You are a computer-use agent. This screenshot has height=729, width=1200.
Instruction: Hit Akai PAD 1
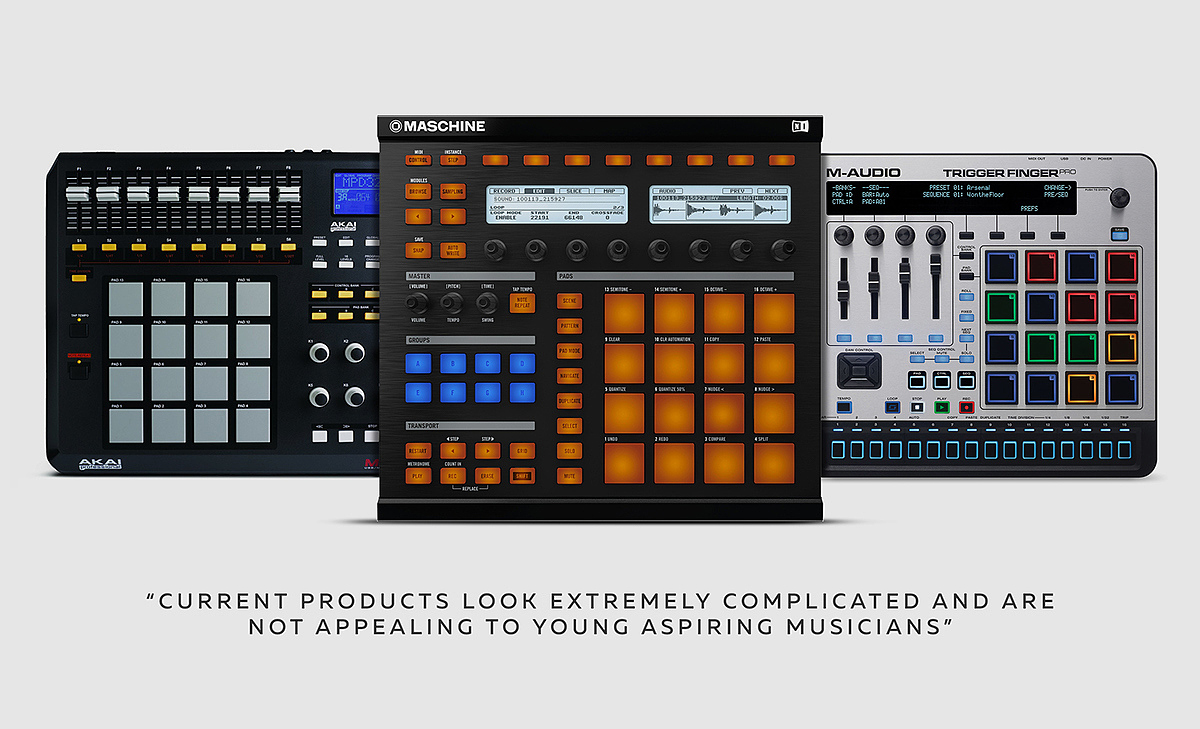tap(126, 425)
